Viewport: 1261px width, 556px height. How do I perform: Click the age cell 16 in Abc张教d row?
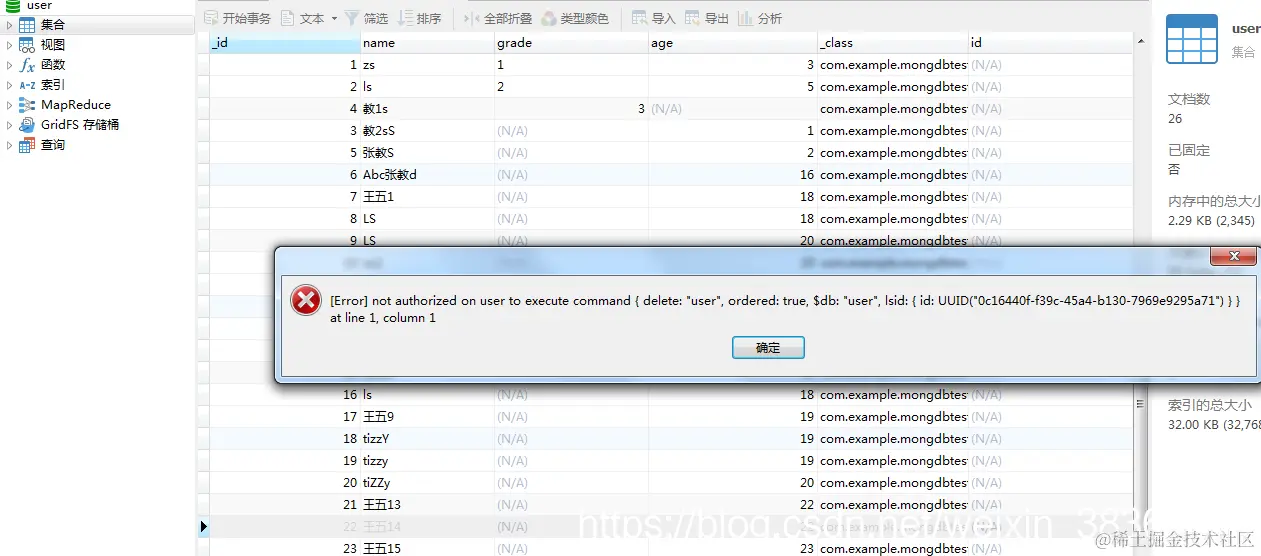coord(732,175)
